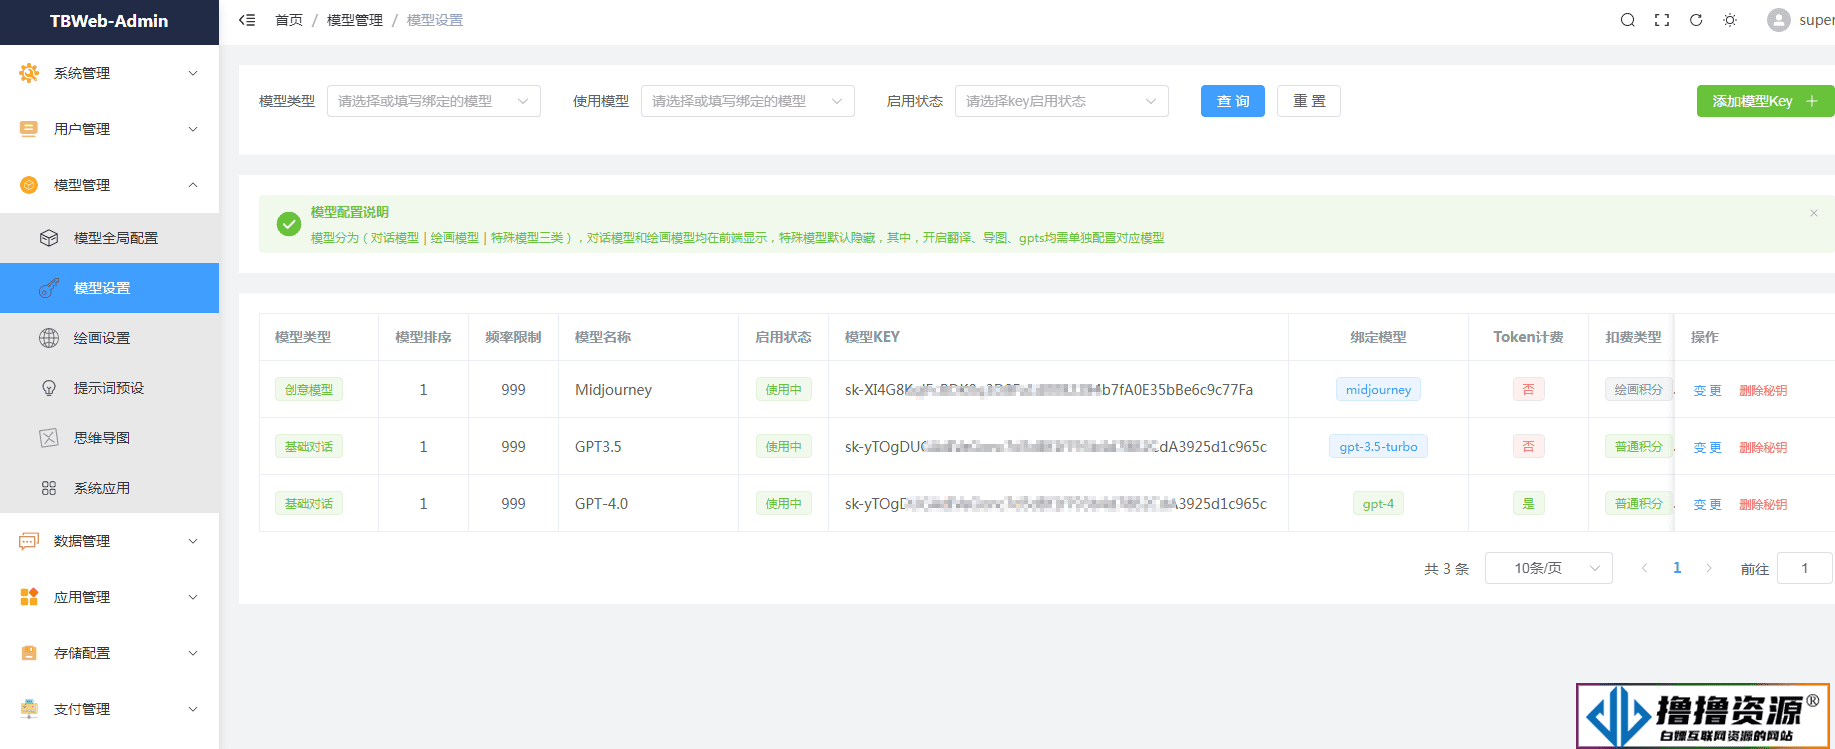Click the lightbulb icon for 提示词预设

(x=49, y=388)
